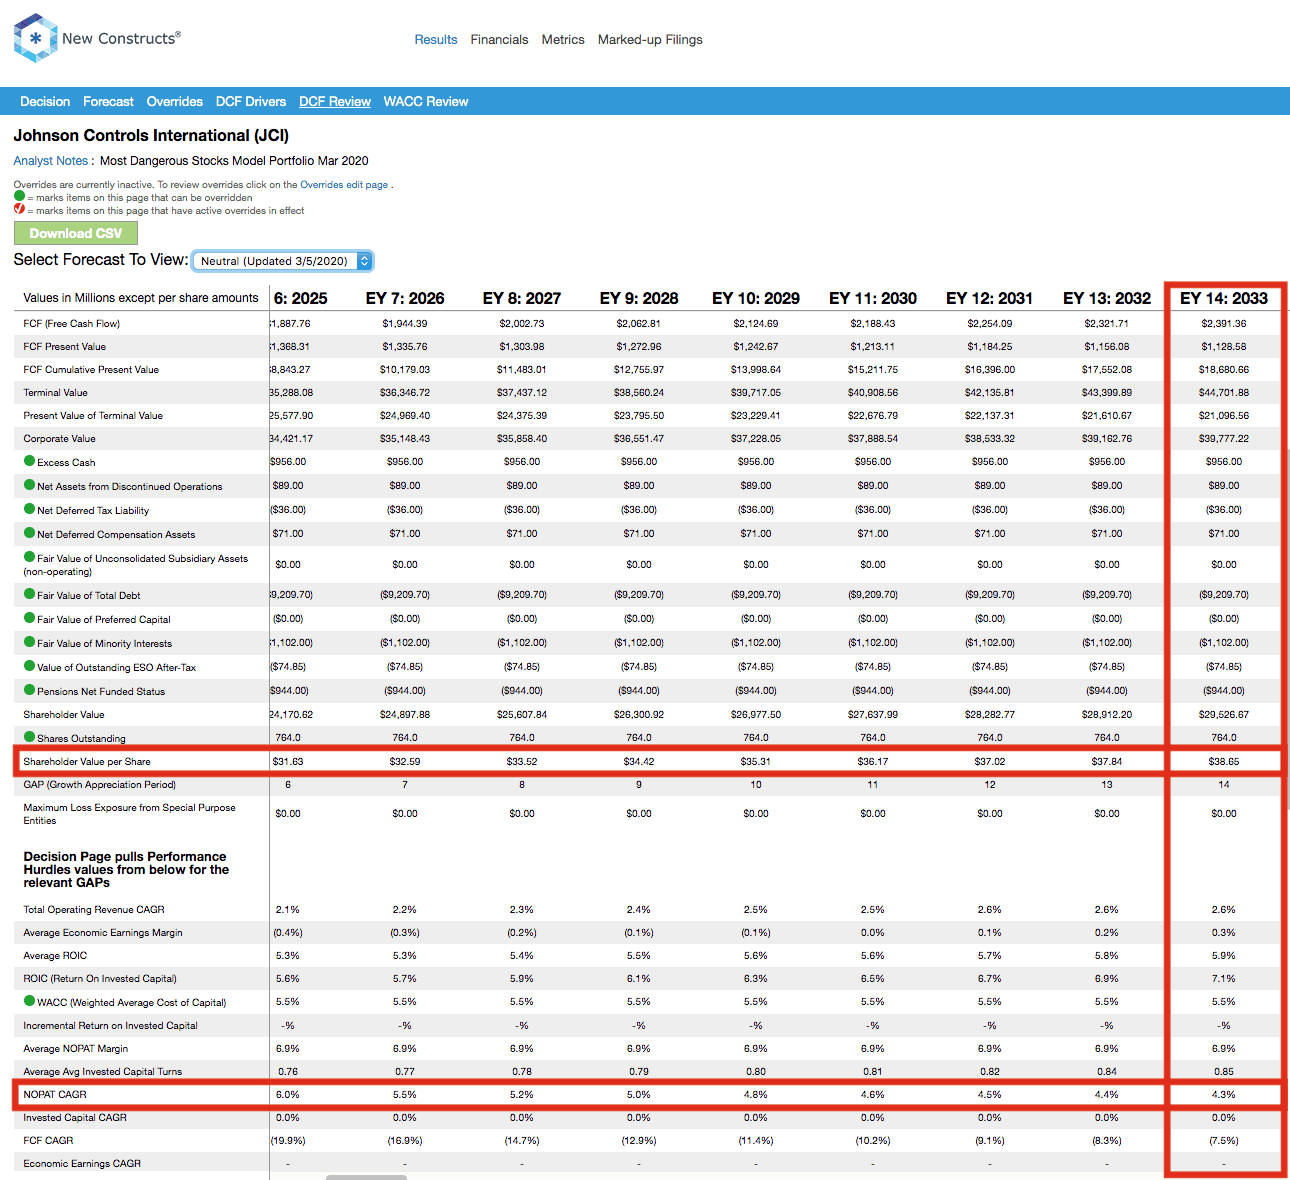Click the Download CSV button
The width and height of the screenshot is (1290, 1180).
(x=76, y=233)
